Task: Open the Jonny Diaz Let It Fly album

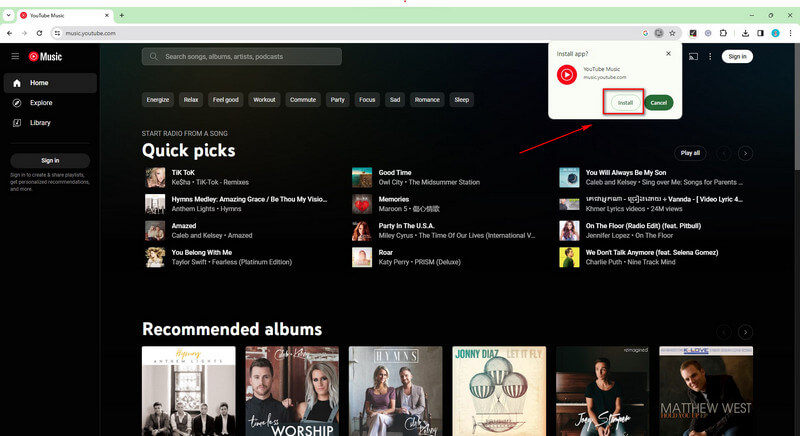Action: click(x=499, y=391)
